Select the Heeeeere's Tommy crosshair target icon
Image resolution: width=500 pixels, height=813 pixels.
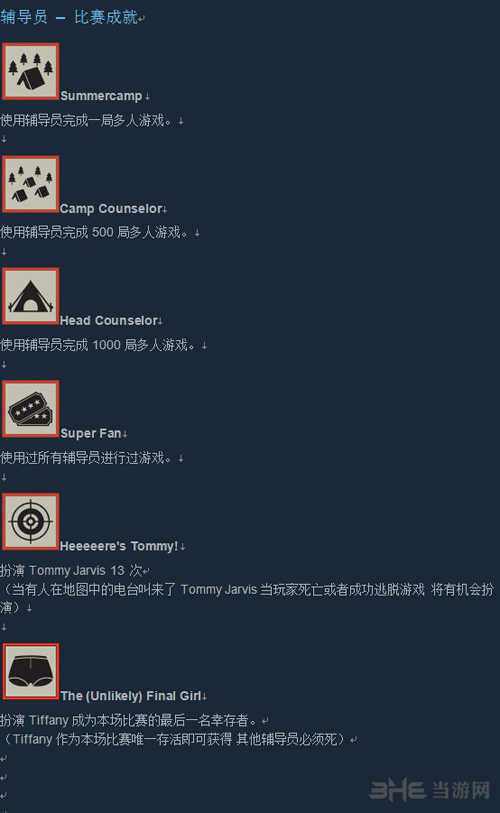click(30, 522)
